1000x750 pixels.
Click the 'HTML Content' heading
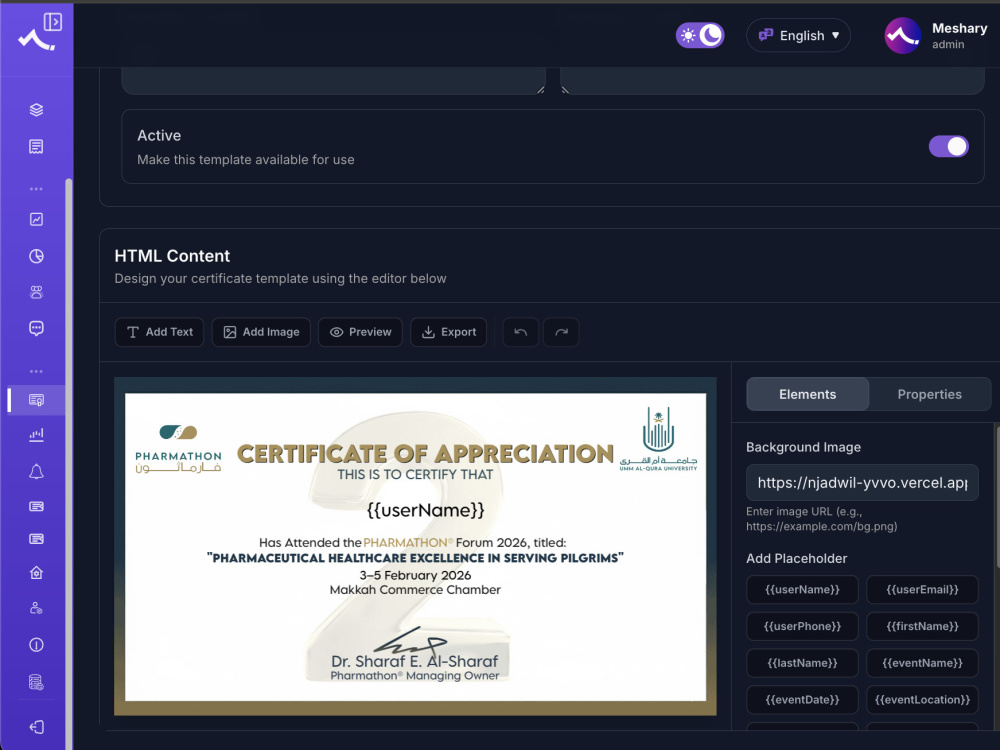coord(172,256)
